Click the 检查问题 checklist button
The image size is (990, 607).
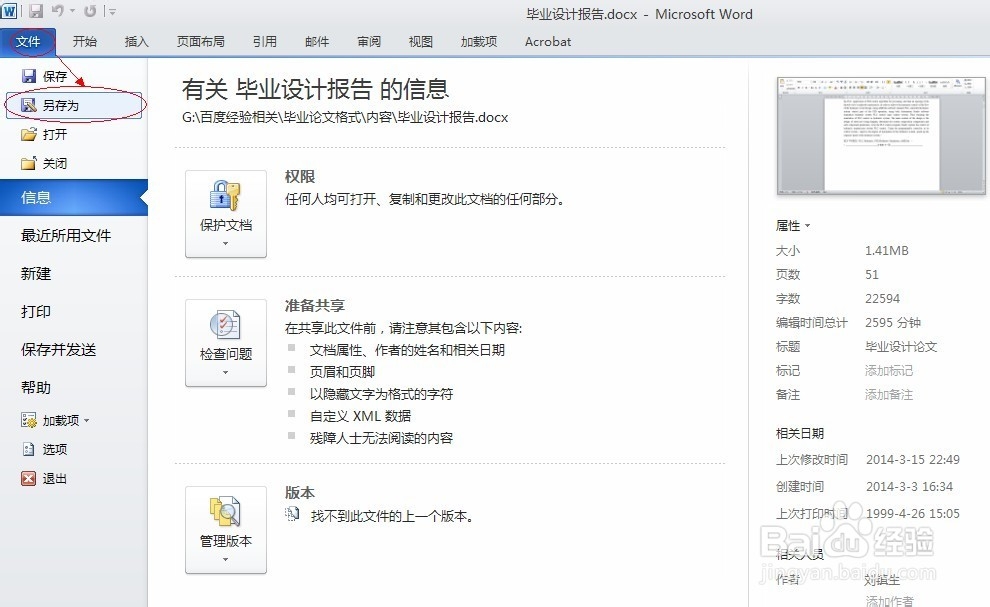click(225, 342)
